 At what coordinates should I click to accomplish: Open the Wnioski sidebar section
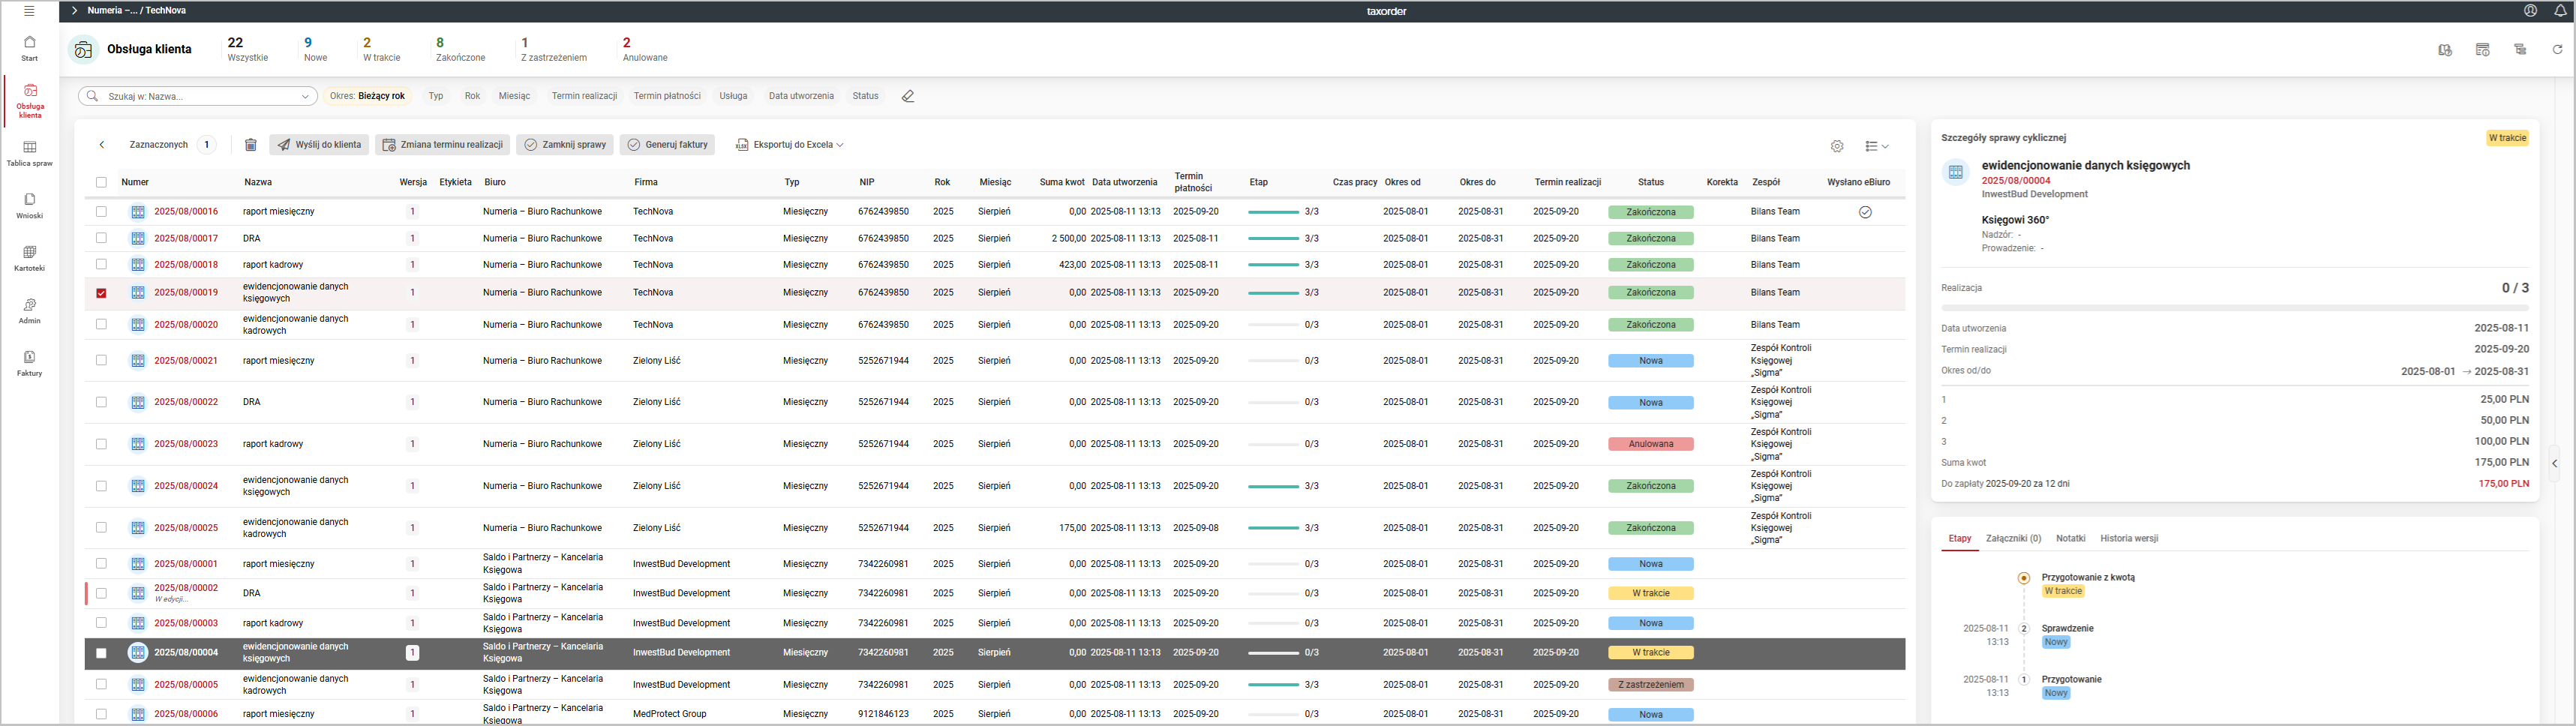coord(29,206)
